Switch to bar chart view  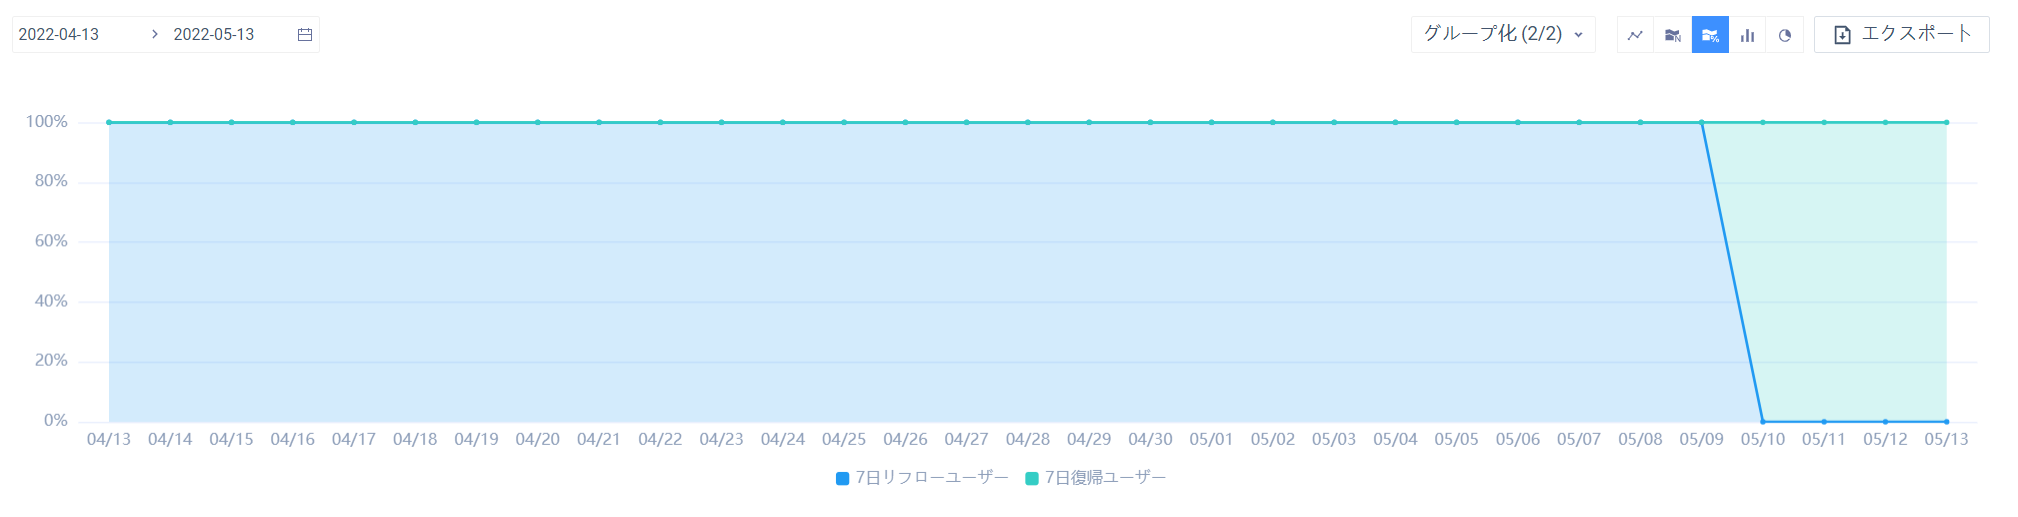1747,35
